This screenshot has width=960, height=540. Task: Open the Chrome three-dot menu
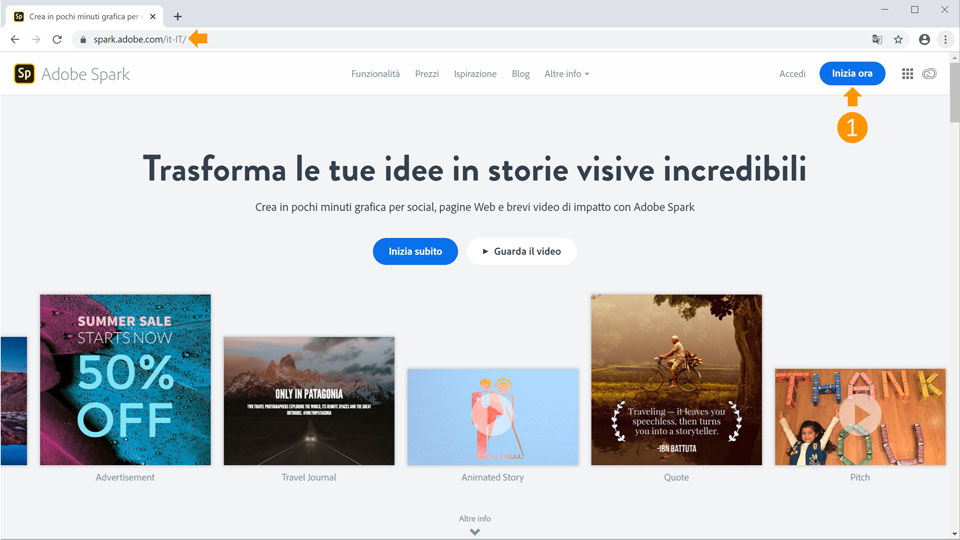(945, 39)
